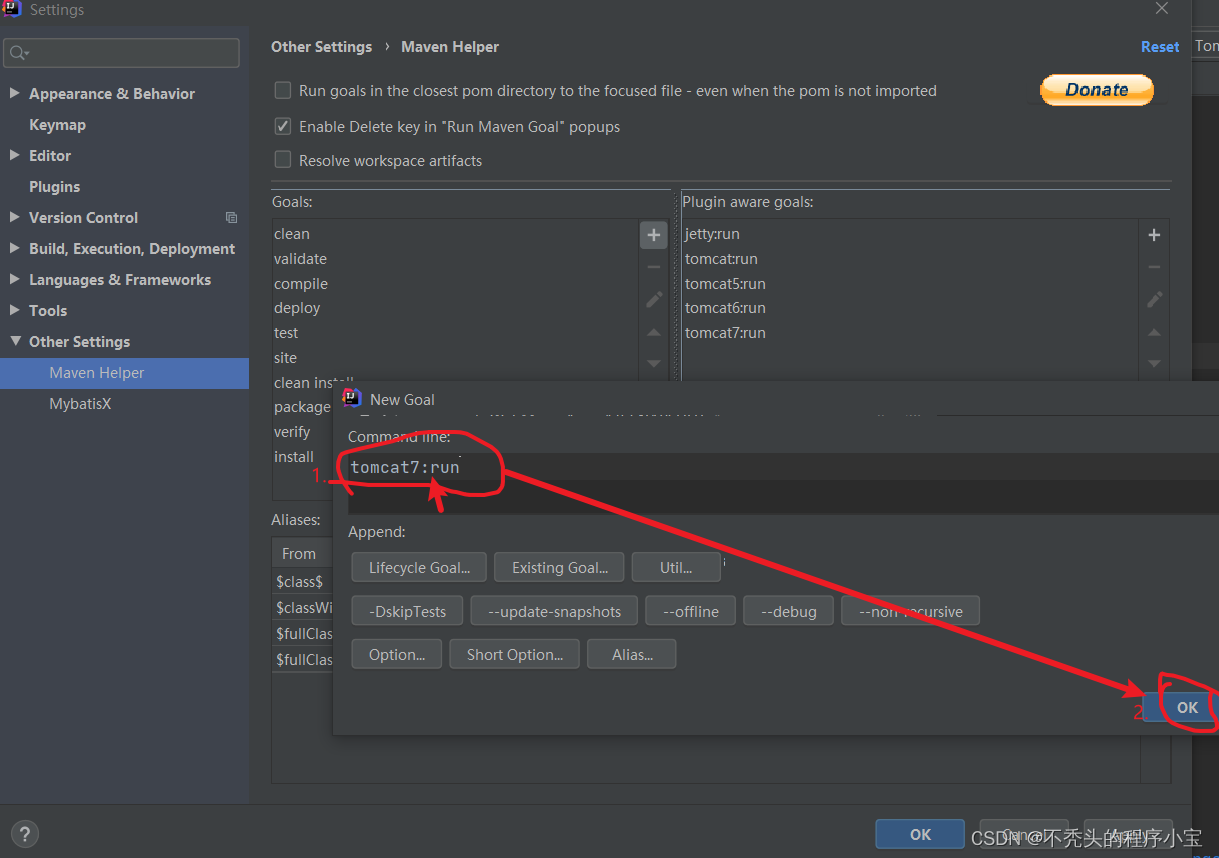Close the Settings window
The width and height of the screenshot is (1219, 858).
(x=1161, y=9)
